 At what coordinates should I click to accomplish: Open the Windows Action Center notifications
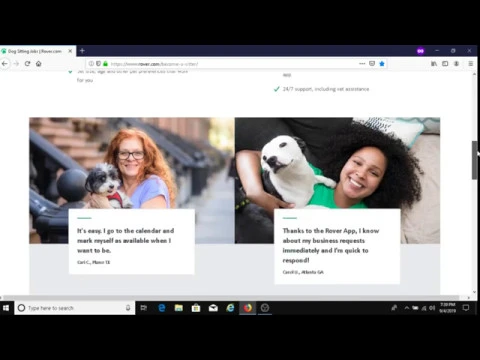466,308
